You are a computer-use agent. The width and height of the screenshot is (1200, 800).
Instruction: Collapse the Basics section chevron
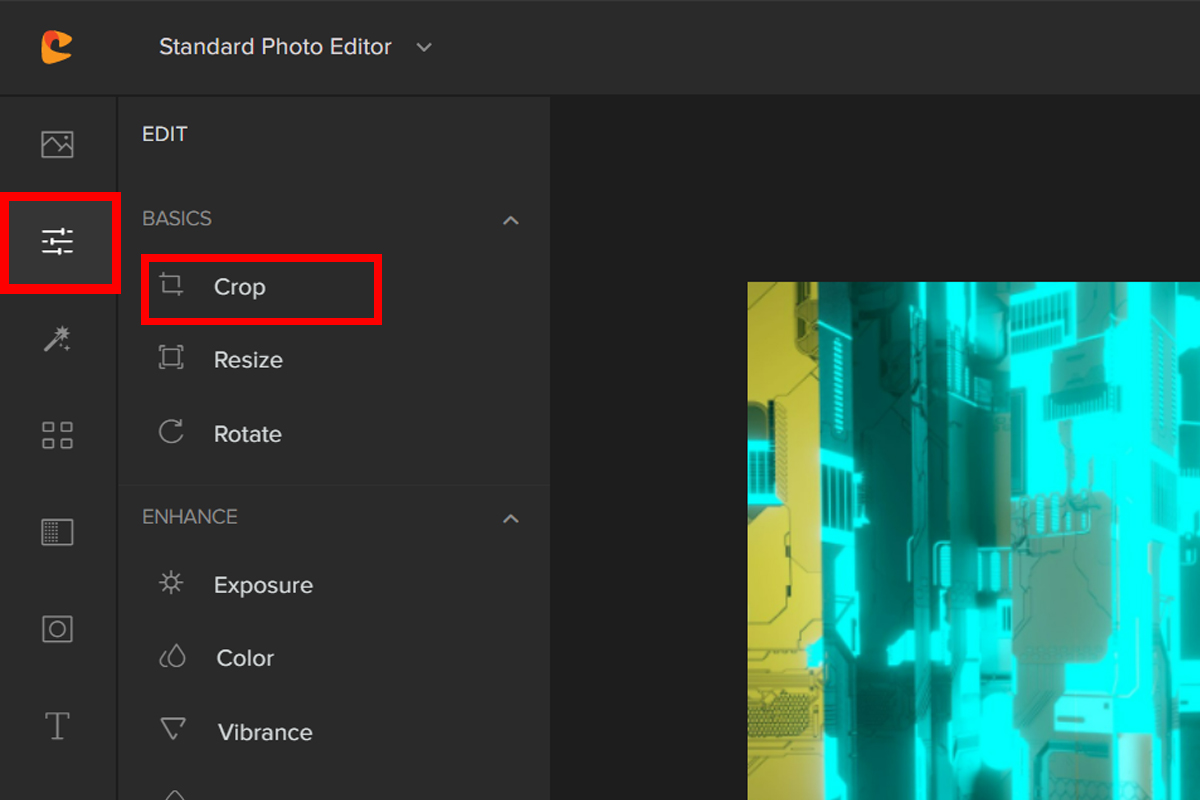[x=511, y=219]
